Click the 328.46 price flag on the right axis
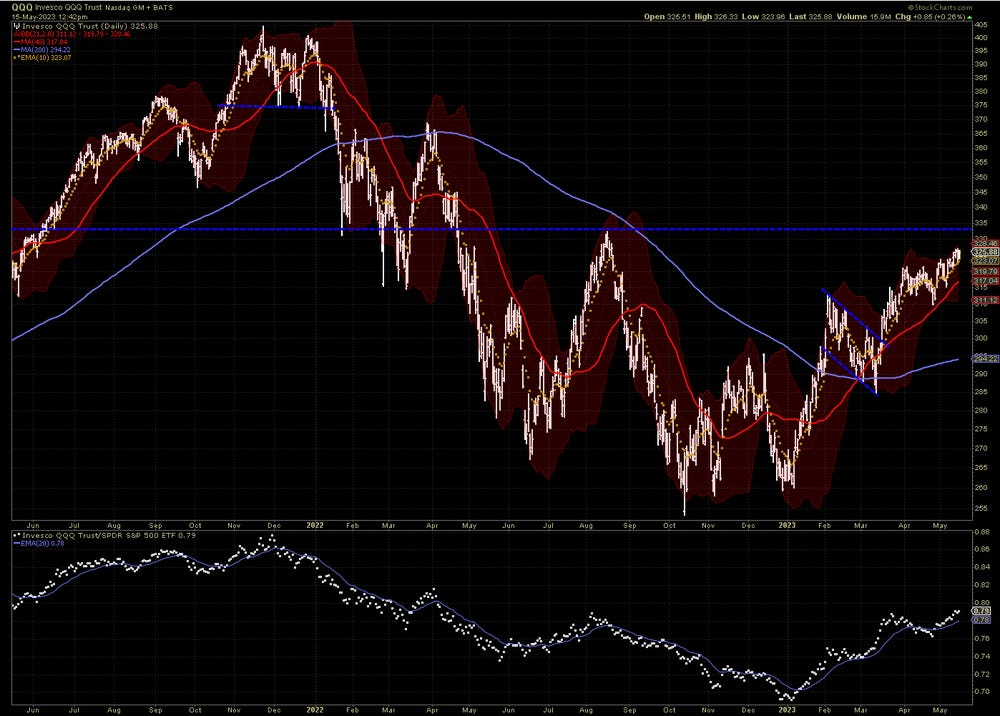1000x716 pixels. coord(985,244)
